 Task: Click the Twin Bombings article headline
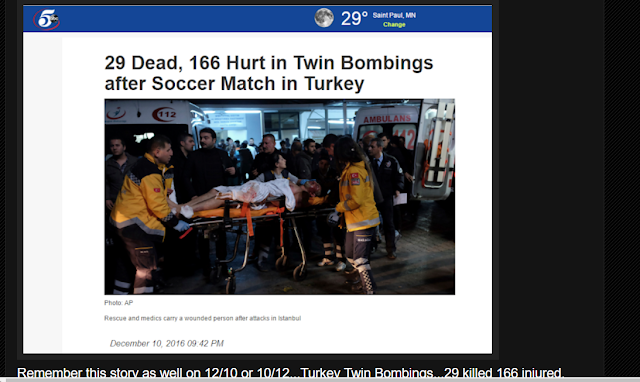point(269,73)
